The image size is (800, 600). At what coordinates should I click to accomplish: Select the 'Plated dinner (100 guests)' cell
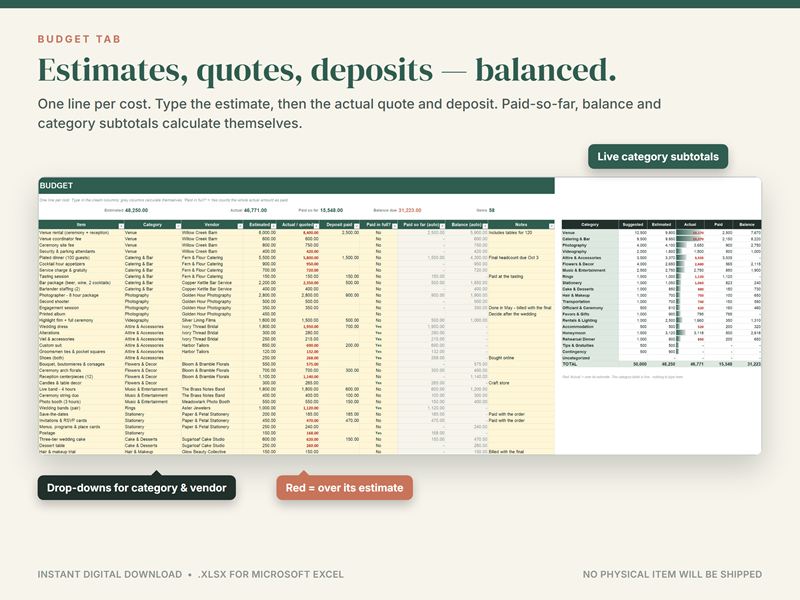[81, 258]
